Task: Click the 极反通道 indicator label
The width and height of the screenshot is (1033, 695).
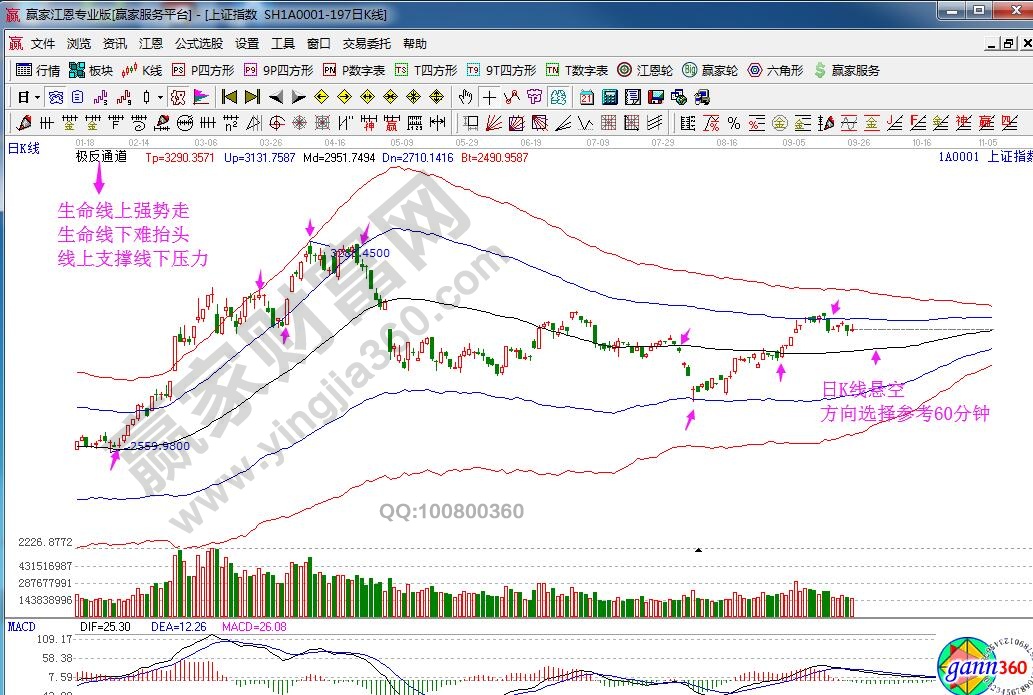Action: (x=101, y=157)
